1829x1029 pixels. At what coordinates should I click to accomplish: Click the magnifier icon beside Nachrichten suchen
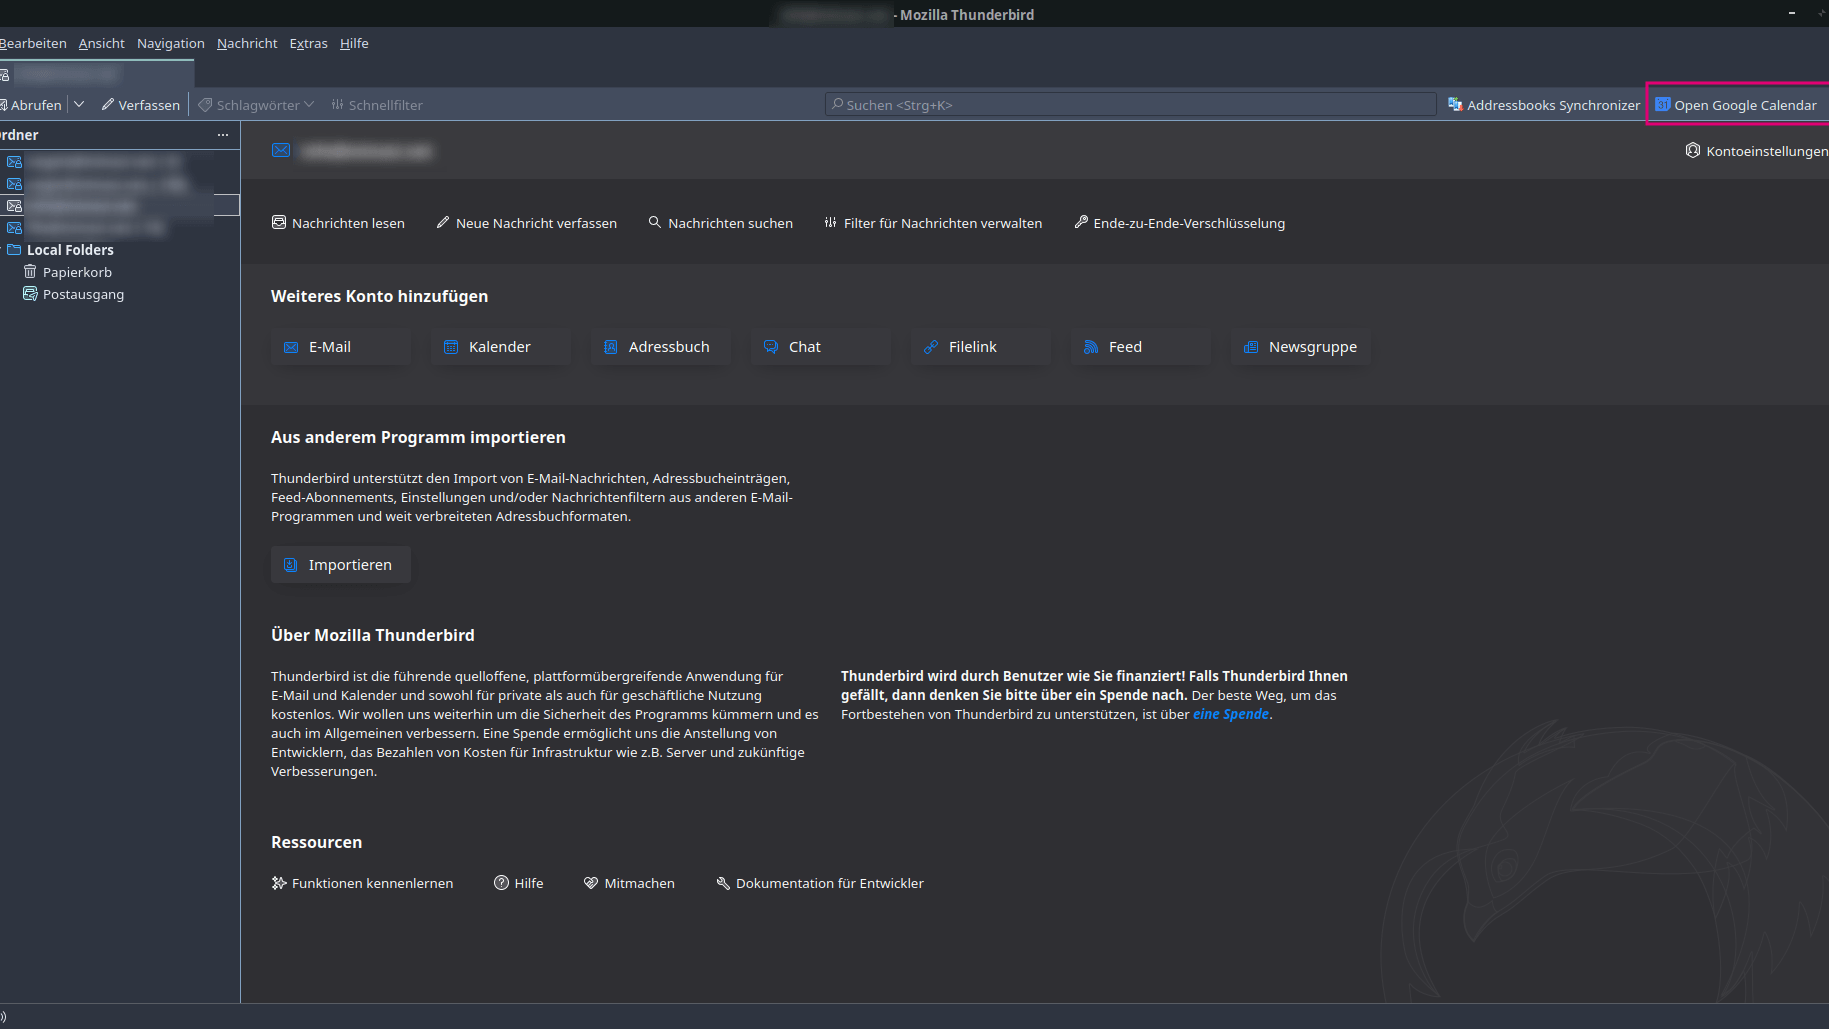click(x=655, y=222)
